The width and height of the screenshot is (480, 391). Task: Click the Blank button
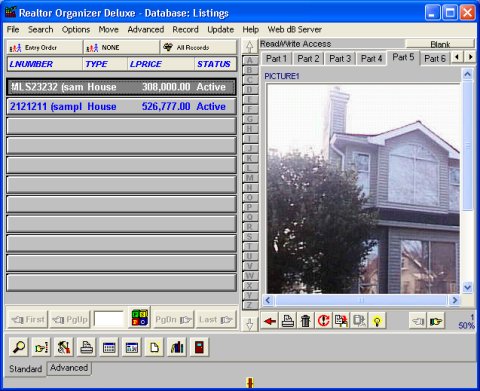(x=440, y=44)
